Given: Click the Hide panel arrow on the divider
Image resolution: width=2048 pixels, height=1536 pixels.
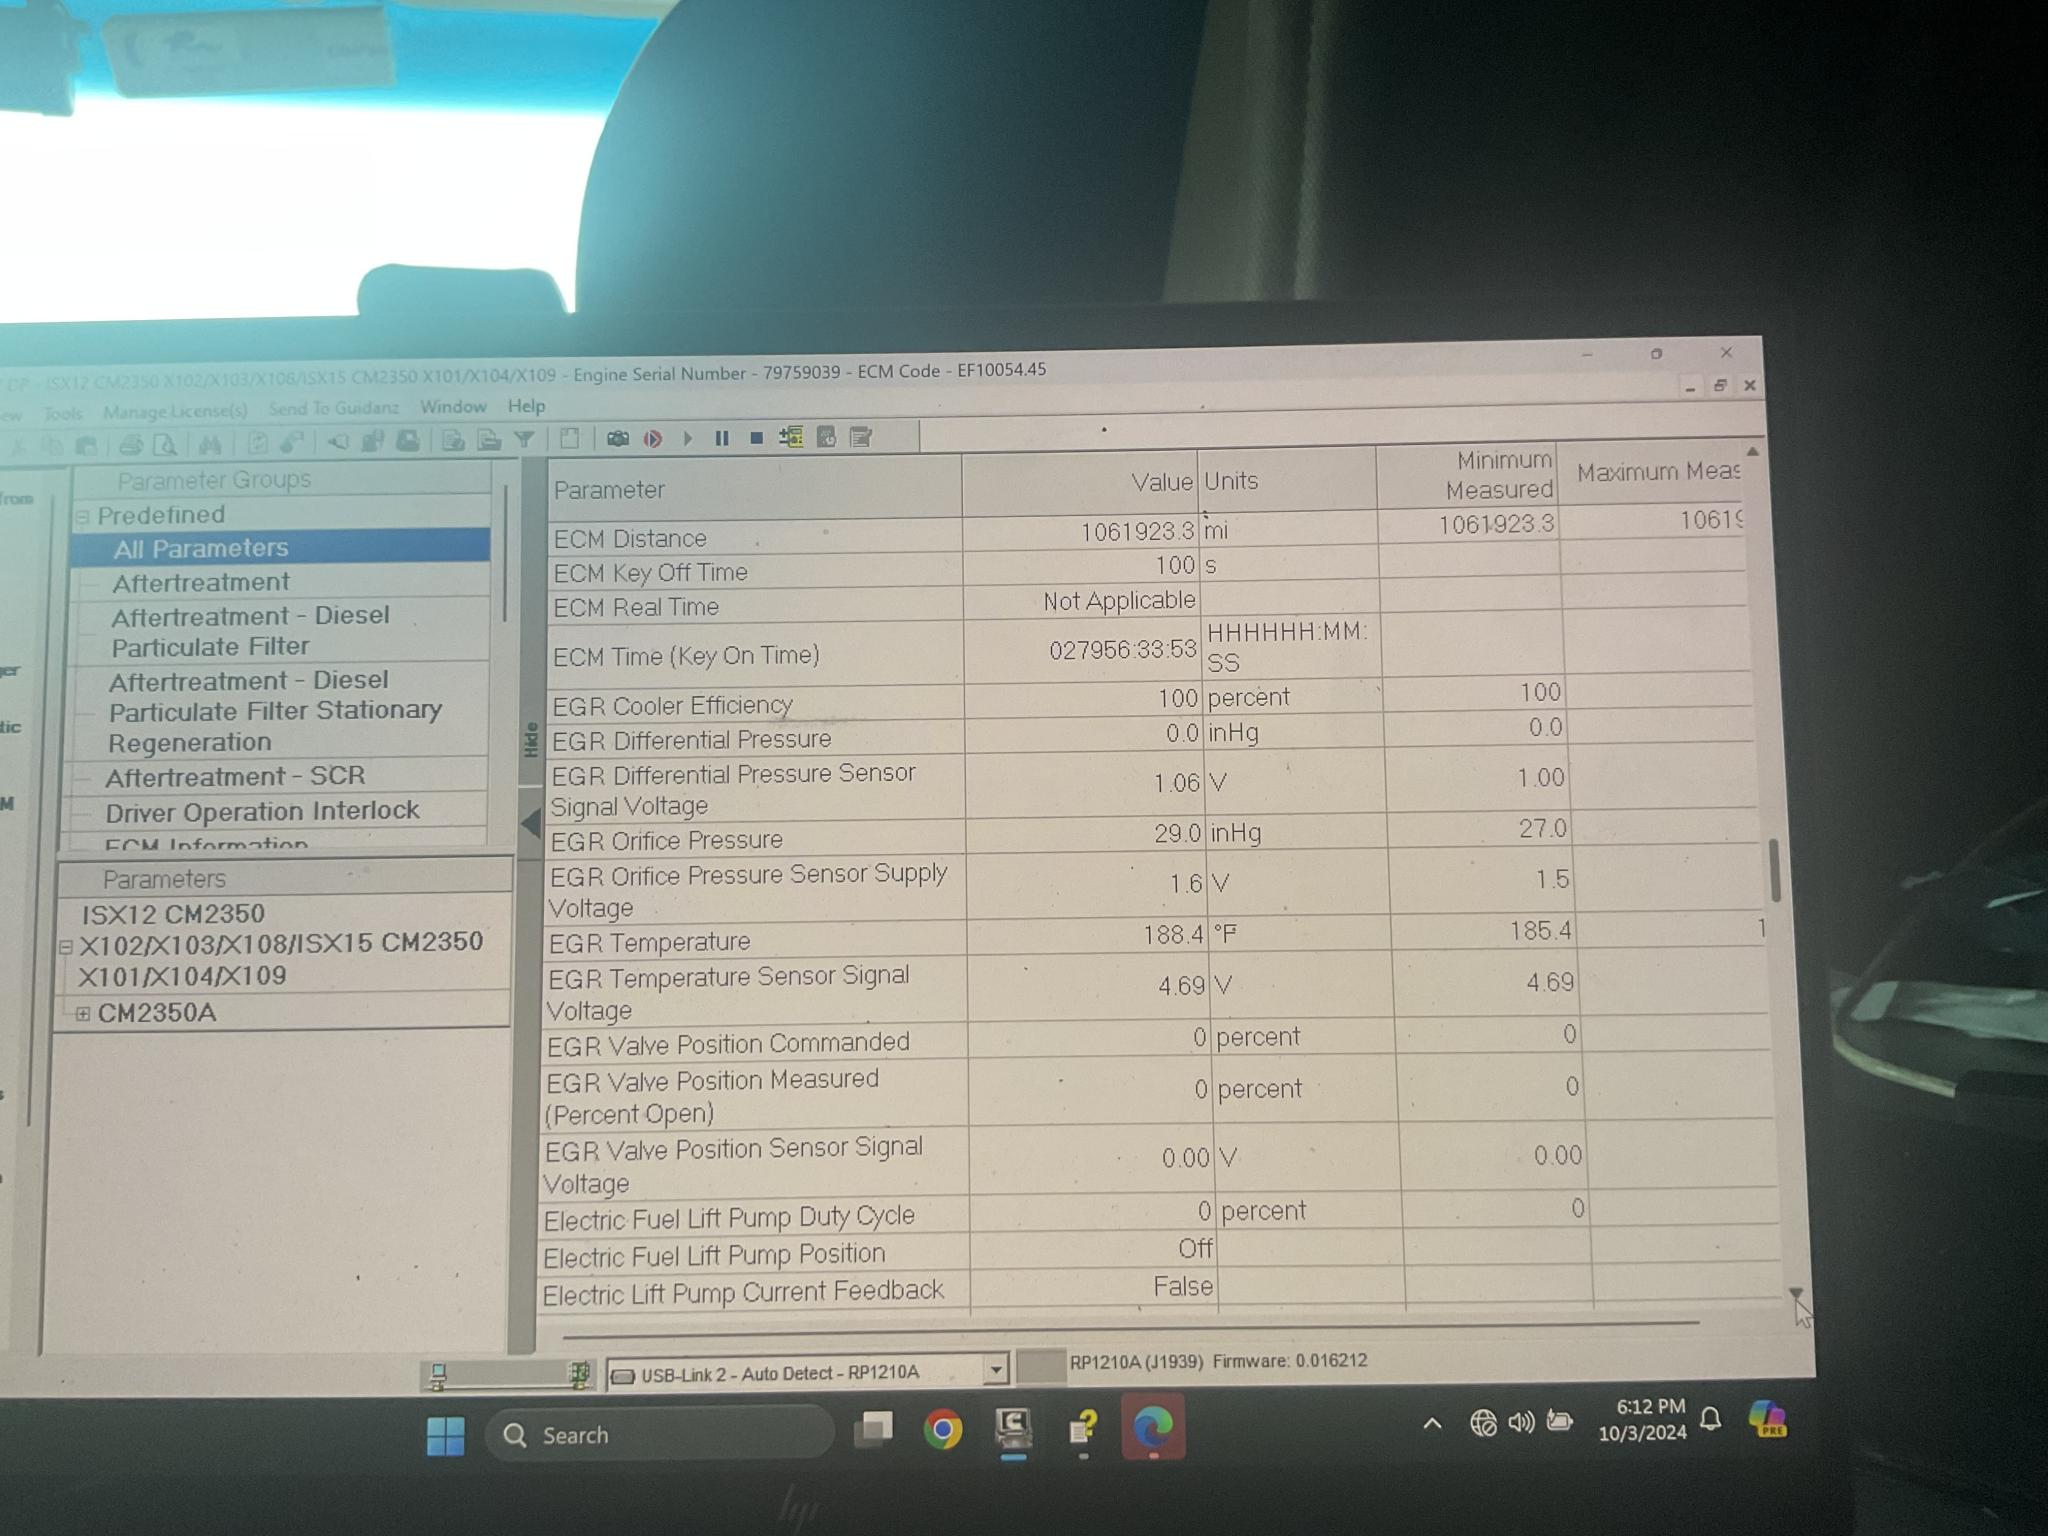Looking at the screenshot, I should coord(531,823).
